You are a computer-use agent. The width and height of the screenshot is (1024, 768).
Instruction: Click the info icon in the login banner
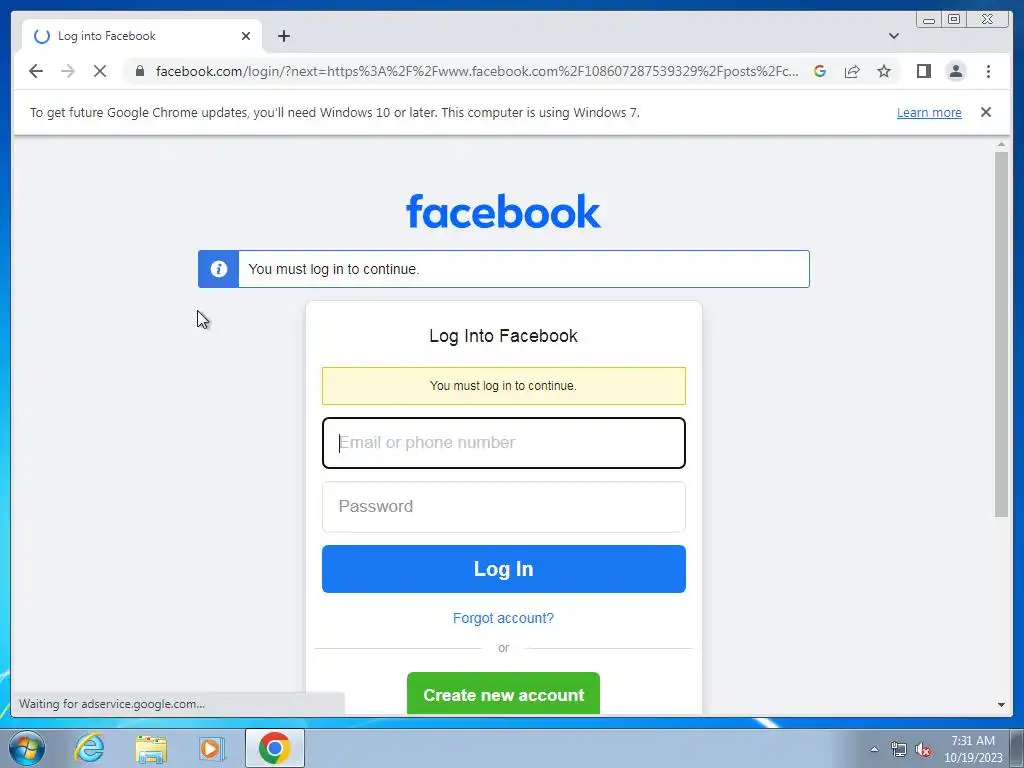tap(219, 269)
